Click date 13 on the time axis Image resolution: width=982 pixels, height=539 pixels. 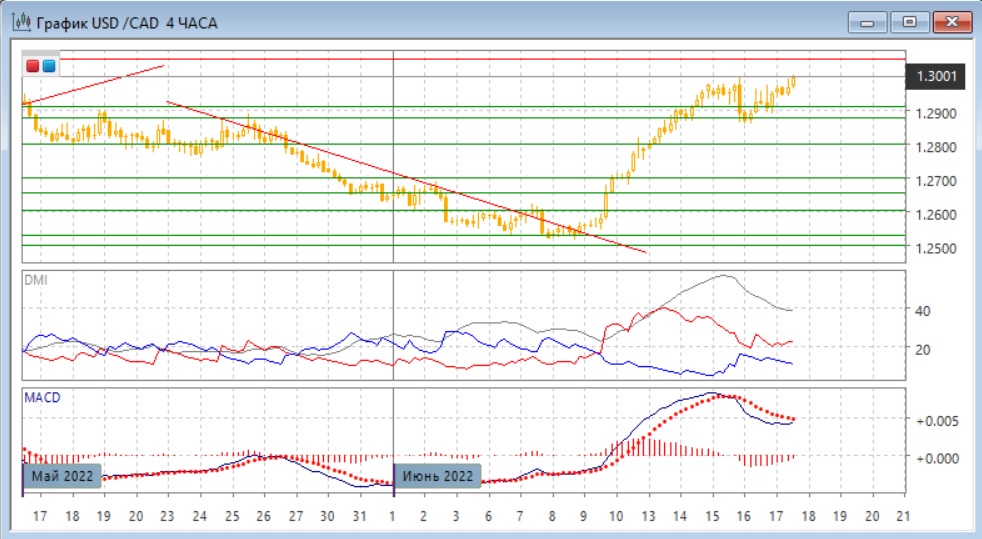(647, 517)
